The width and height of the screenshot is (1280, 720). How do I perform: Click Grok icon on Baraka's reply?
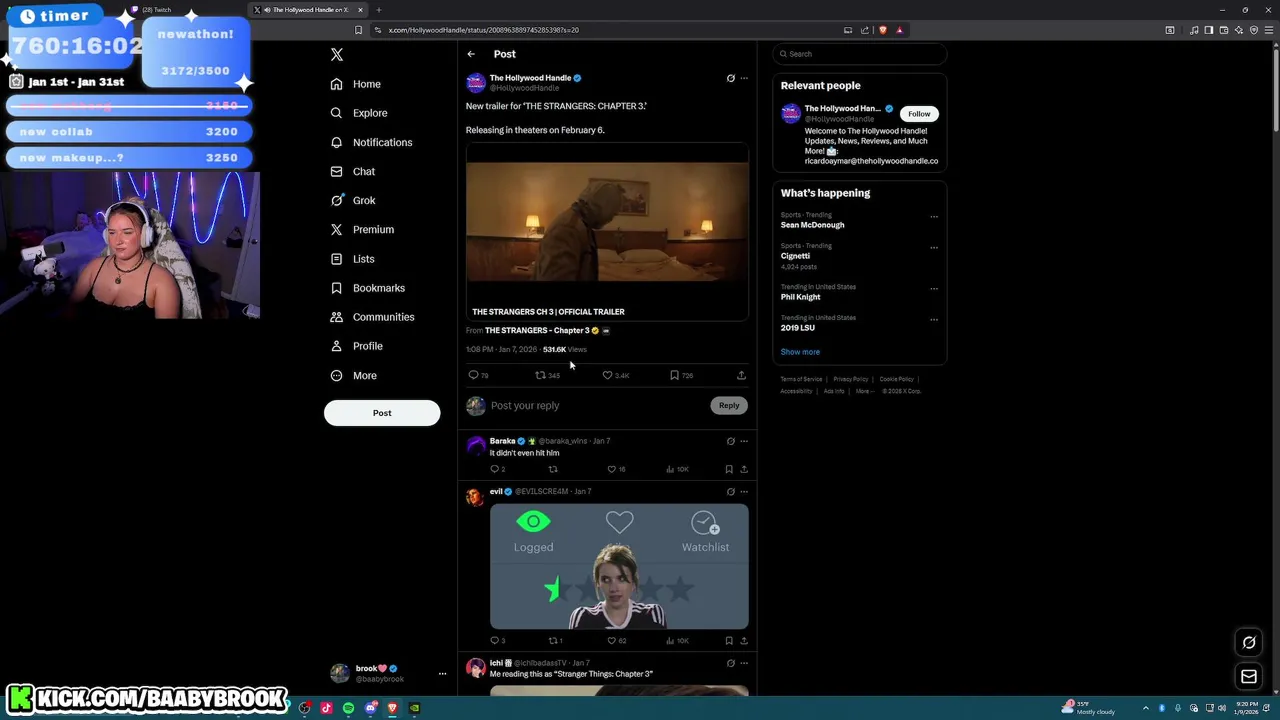point(730,441)
